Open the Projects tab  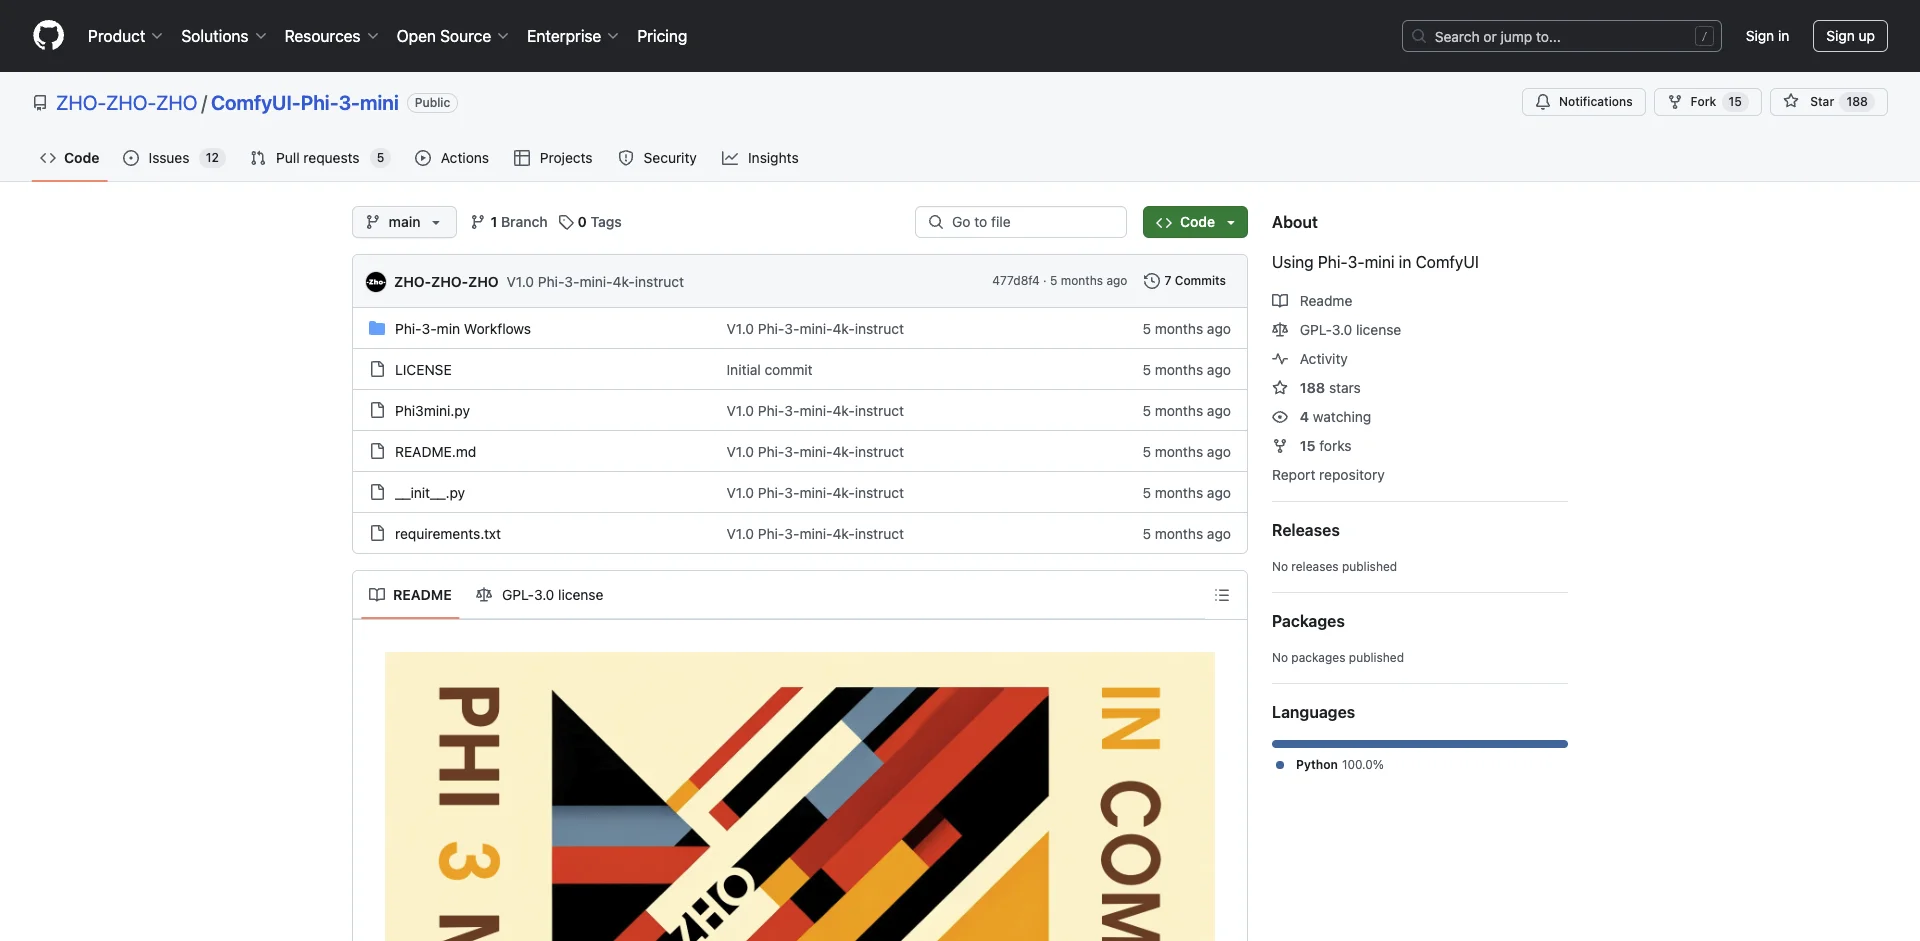pyautogui.click(x=553, y=158)
